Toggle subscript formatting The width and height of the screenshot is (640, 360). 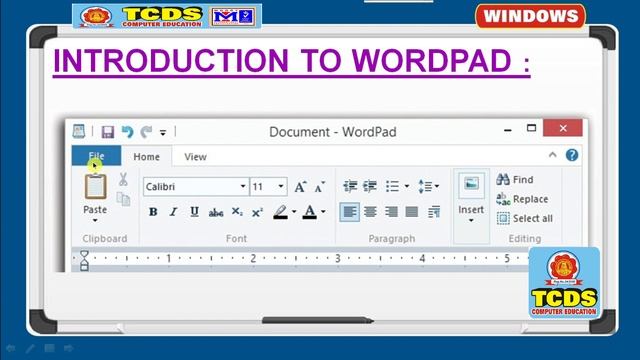pyautogui.click(x=237, y=212)
